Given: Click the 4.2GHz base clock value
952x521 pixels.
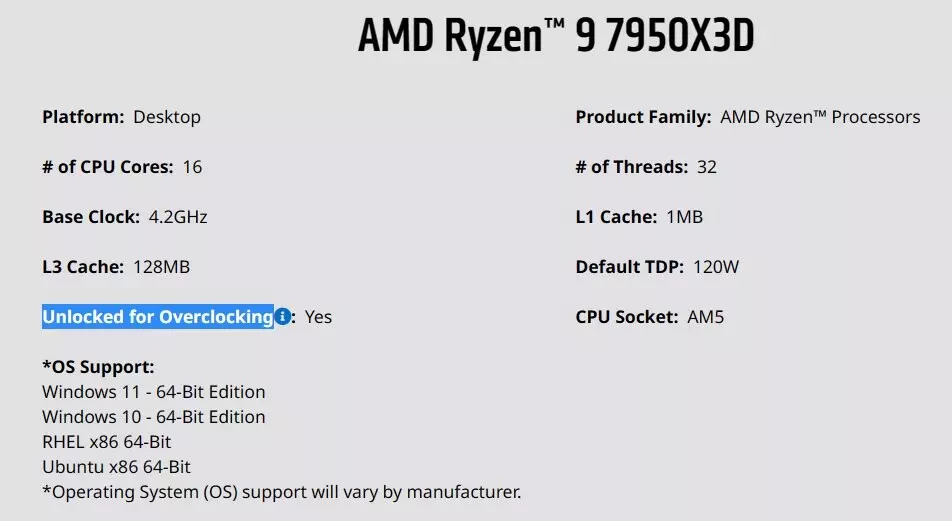Looking at the screenshot, I should pyautogui.click(x=178, y=217).
